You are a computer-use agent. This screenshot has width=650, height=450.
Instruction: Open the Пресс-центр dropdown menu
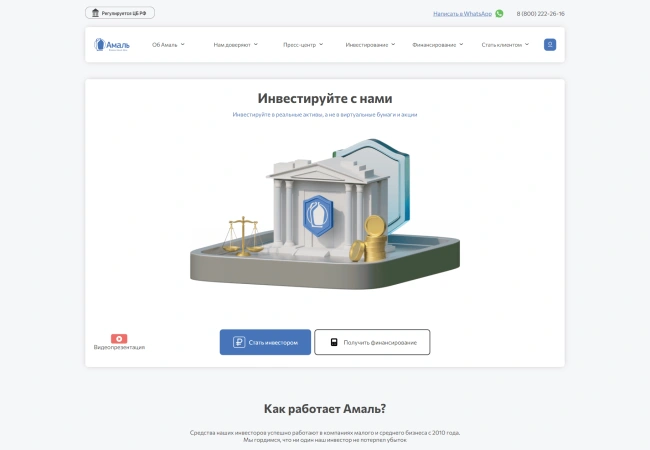click(301, 45)
